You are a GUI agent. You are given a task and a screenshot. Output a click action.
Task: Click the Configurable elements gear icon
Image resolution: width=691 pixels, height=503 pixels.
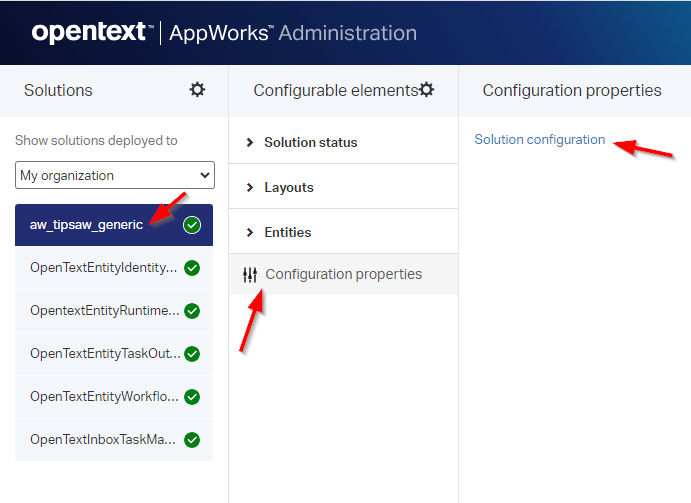tap(427, 90)
